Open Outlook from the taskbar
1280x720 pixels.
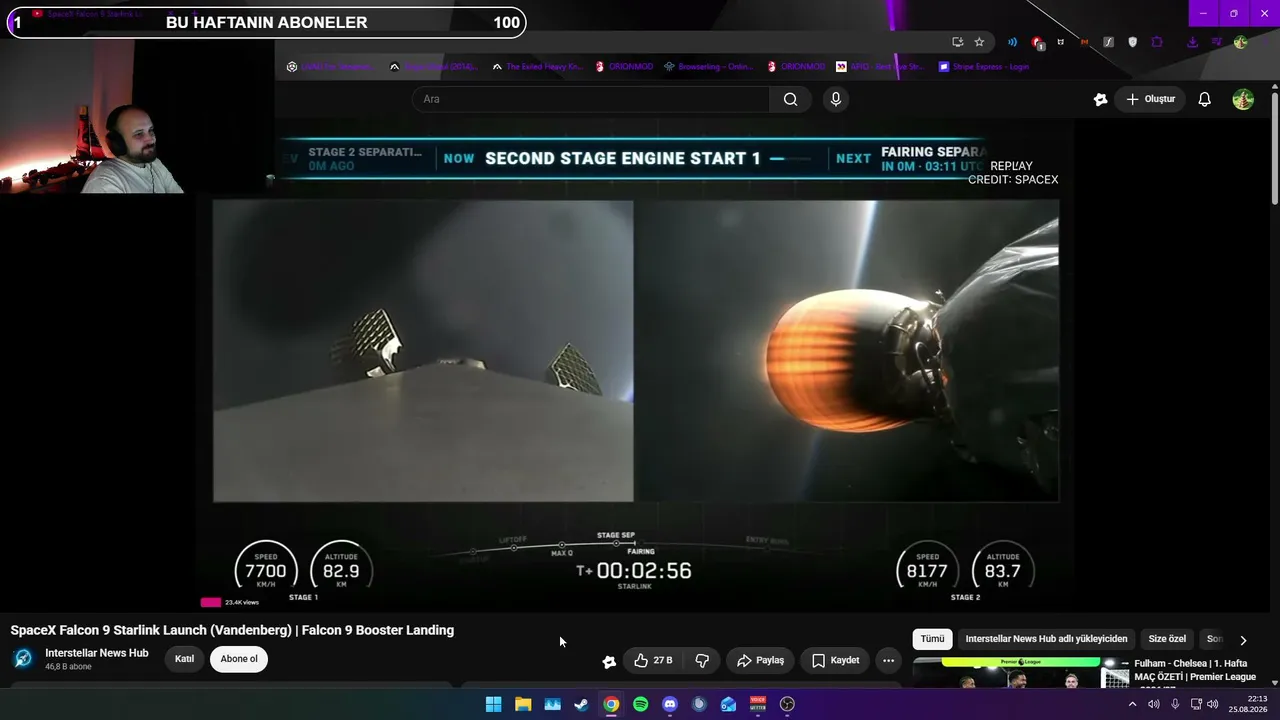pos(728,704)
